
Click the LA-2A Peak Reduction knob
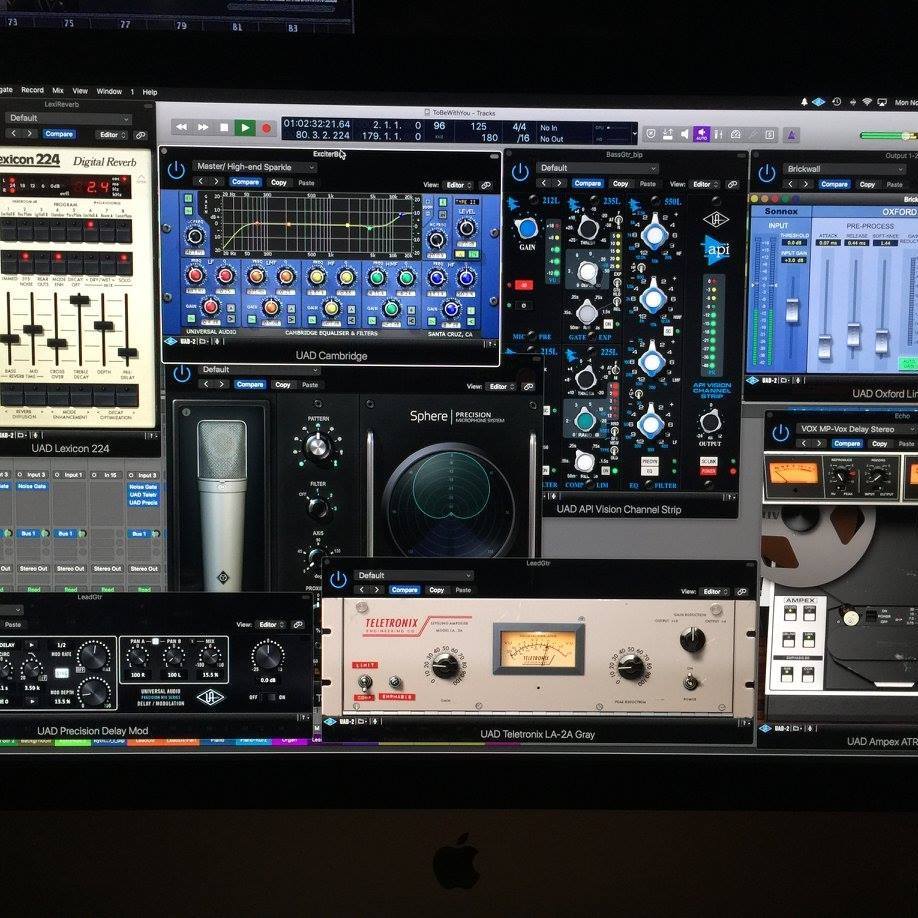coord(630,666)
